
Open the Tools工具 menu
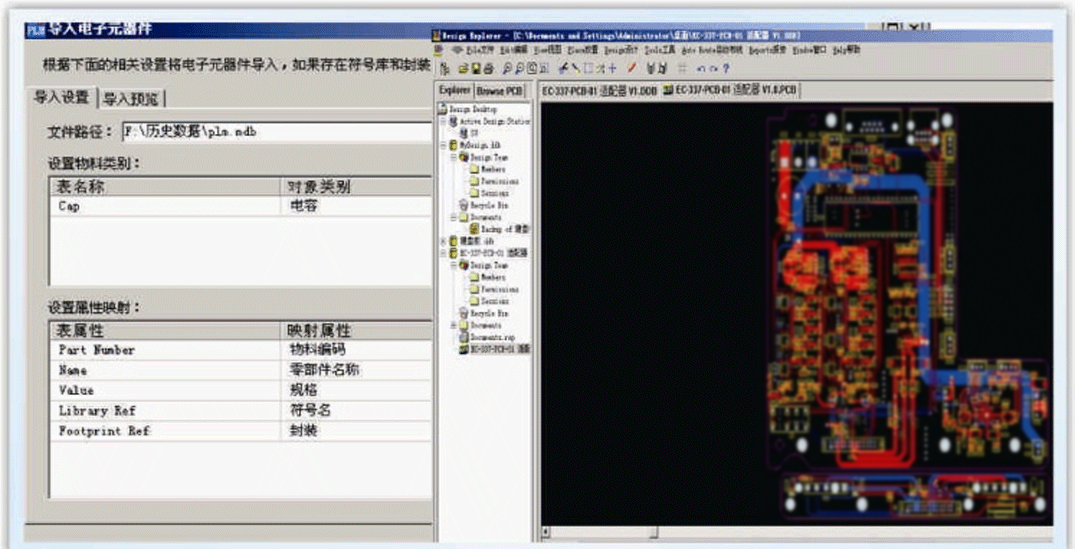tap(657, 49)
